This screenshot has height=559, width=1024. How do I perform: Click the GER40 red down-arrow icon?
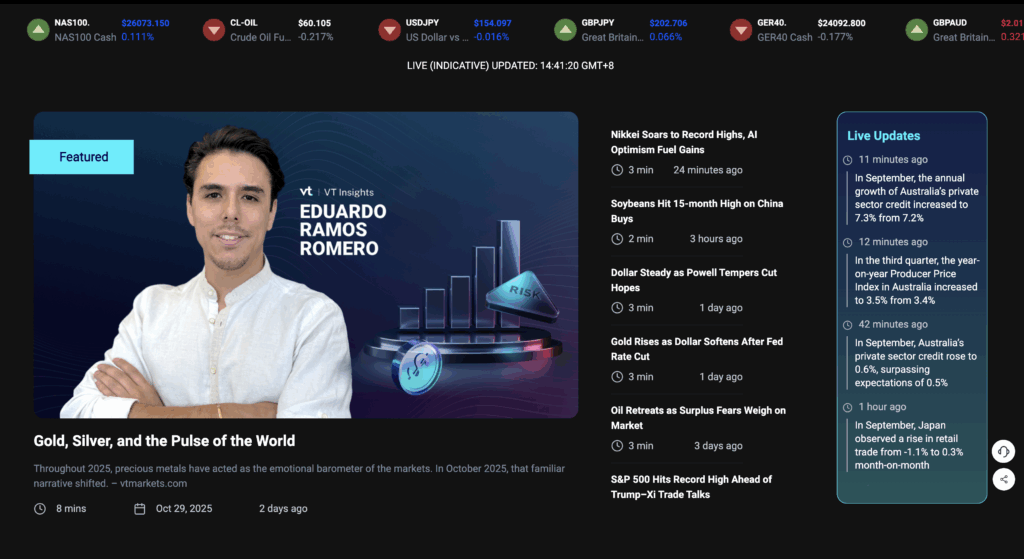[x=741, y=30]
